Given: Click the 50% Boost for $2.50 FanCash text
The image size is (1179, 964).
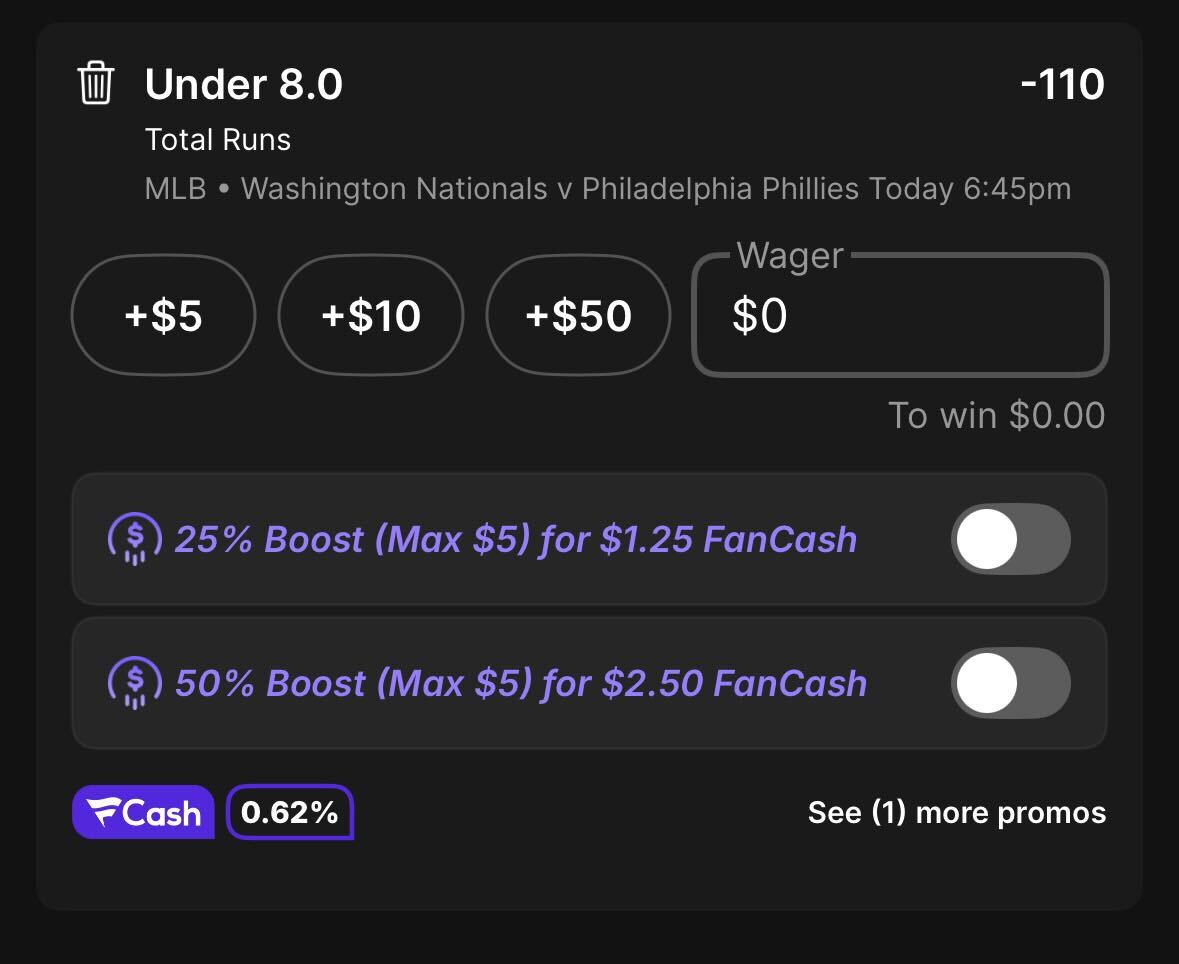Looking at the screenshot, I should 521,684.
